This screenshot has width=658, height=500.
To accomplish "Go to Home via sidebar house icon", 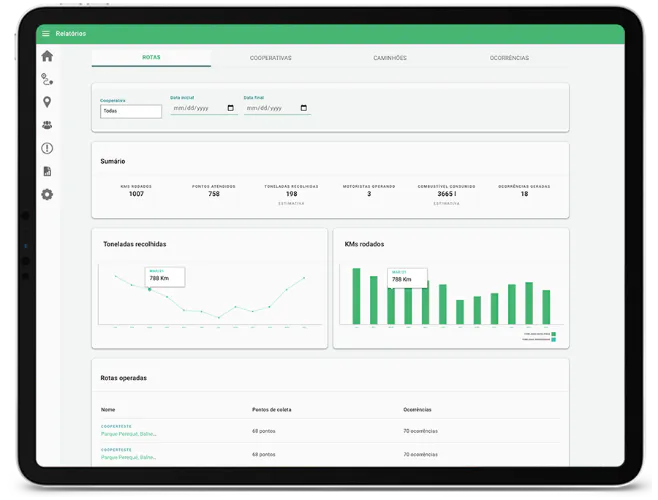I will coord(47,56).
